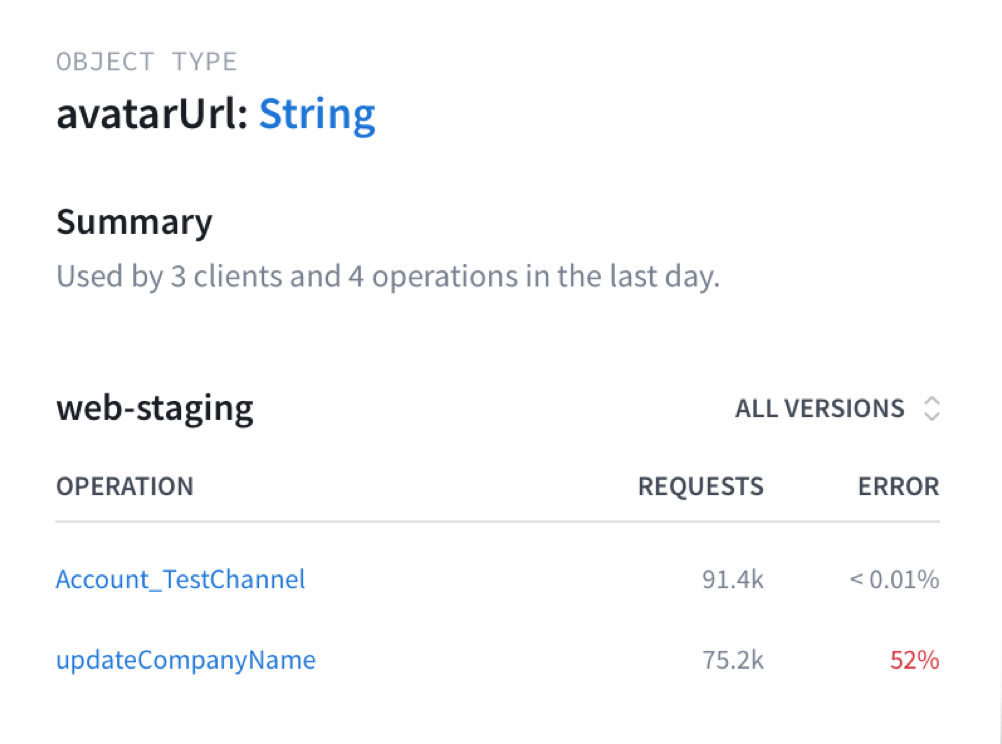Click the Summary heading
This screenshot has height=744, width=1002.
click(x=134, y=222)
